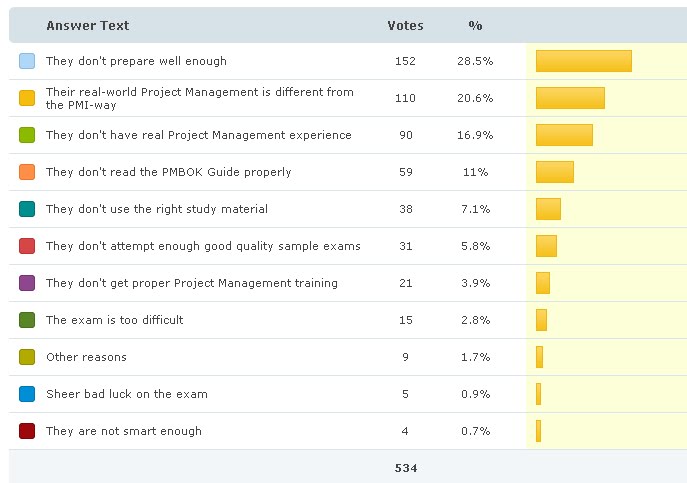Image resolution: width=687 pixels, height=483 pixels.
Task: Click the dark red swatch for 'They are not smart enough'
Action: pyautogui.click(x=27, y=431)
